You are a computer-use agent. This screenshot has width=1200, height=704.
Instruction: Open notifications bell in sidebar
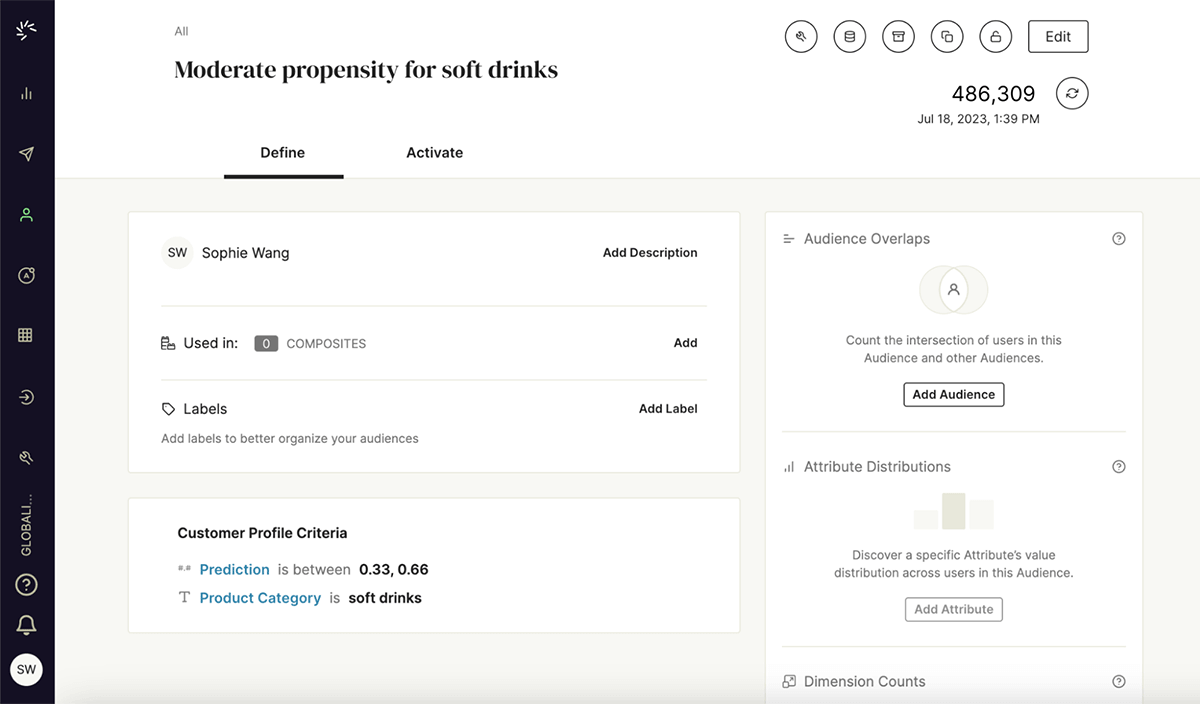pos(27,625)
